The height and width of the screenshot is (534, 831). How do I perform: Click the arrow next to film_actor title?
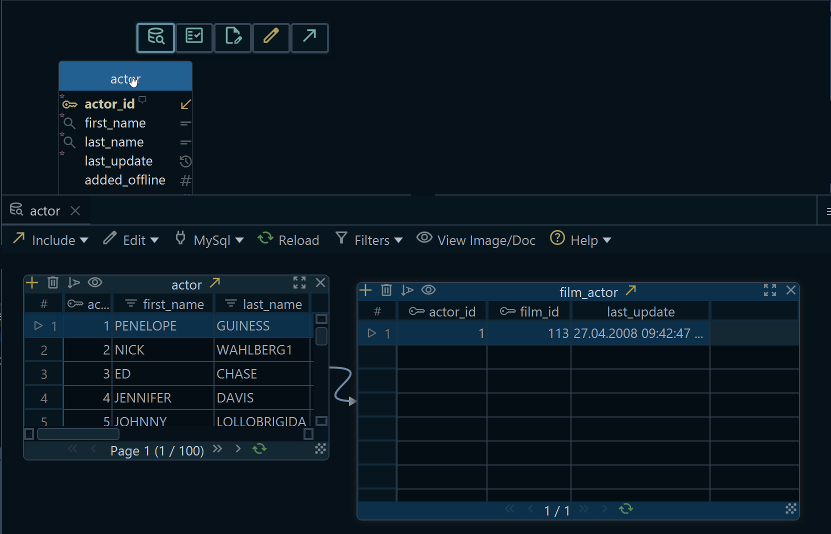click(631, 290)
